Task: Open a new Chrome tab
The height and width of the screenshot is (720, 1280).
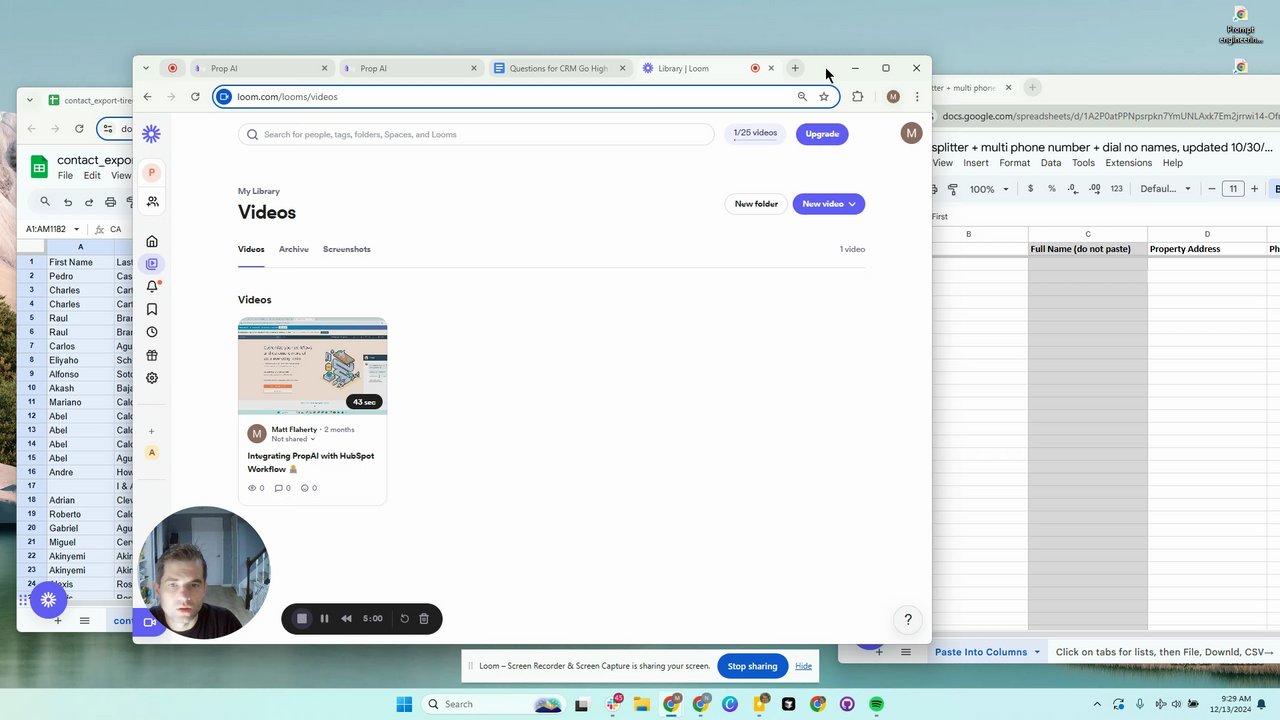Action: point(795,68)
